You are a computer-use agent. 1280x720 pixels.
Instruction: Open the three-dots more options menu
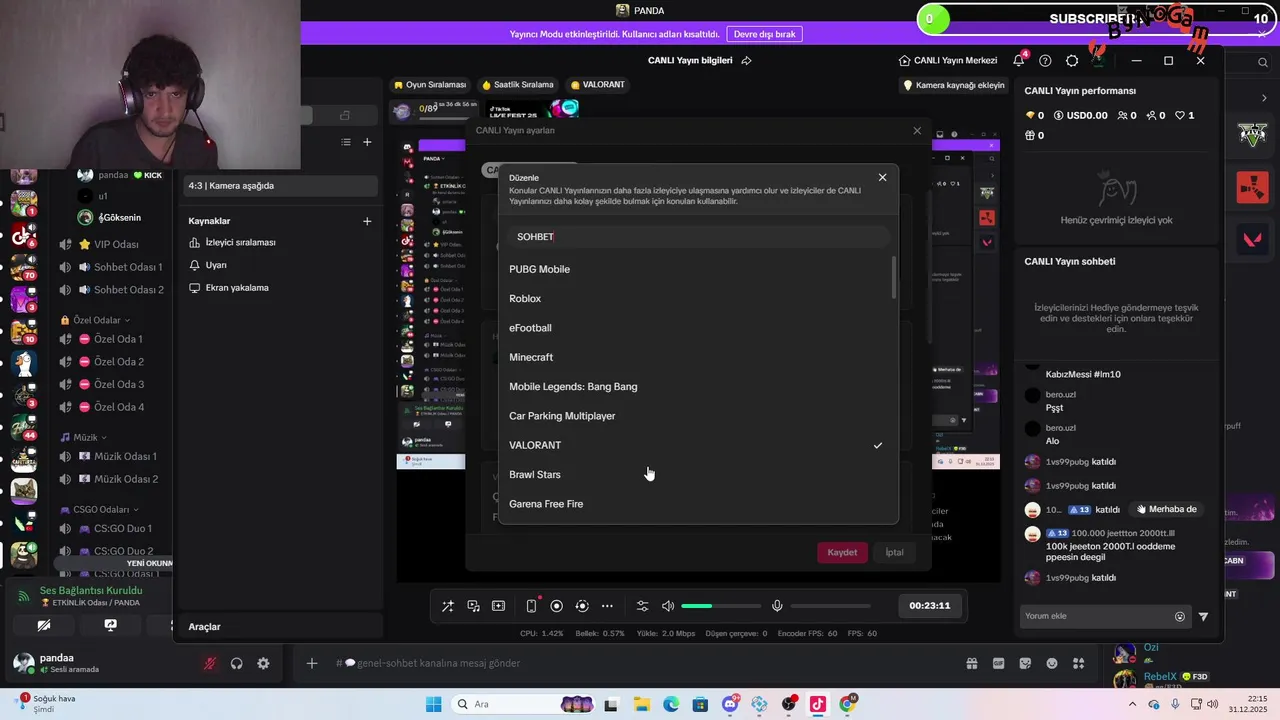(x=607, y=606)
